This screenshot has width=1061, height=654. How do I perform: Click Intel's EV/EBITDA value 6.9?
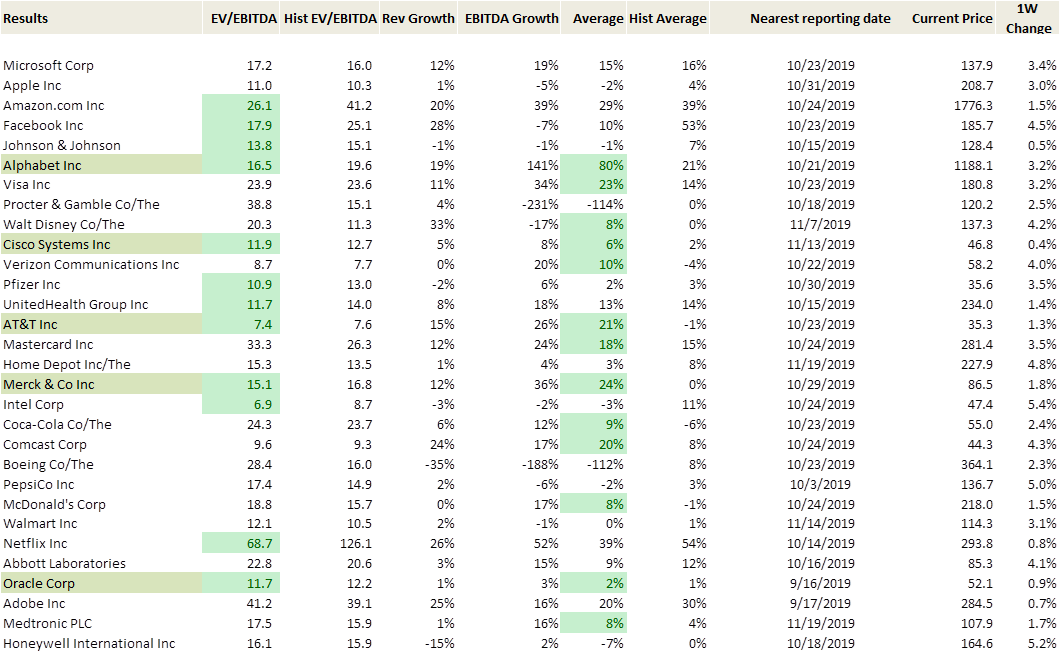click(x=241, y=404)
